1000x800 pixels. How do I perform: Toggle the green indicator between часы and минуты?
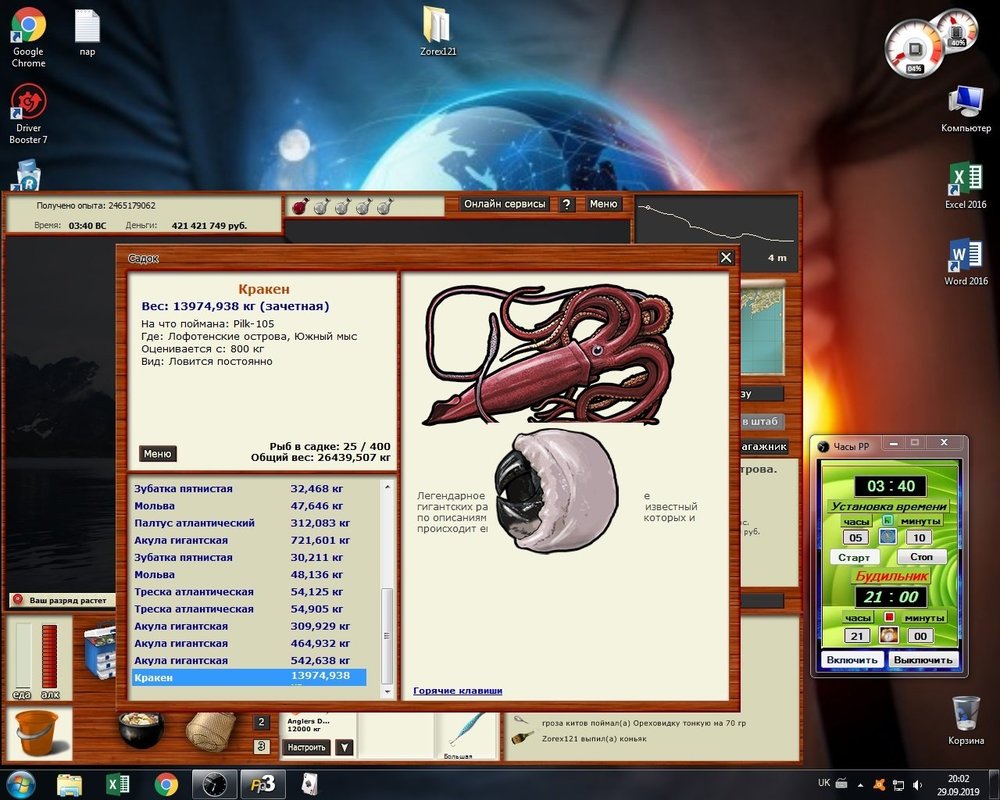pos(887,521)
